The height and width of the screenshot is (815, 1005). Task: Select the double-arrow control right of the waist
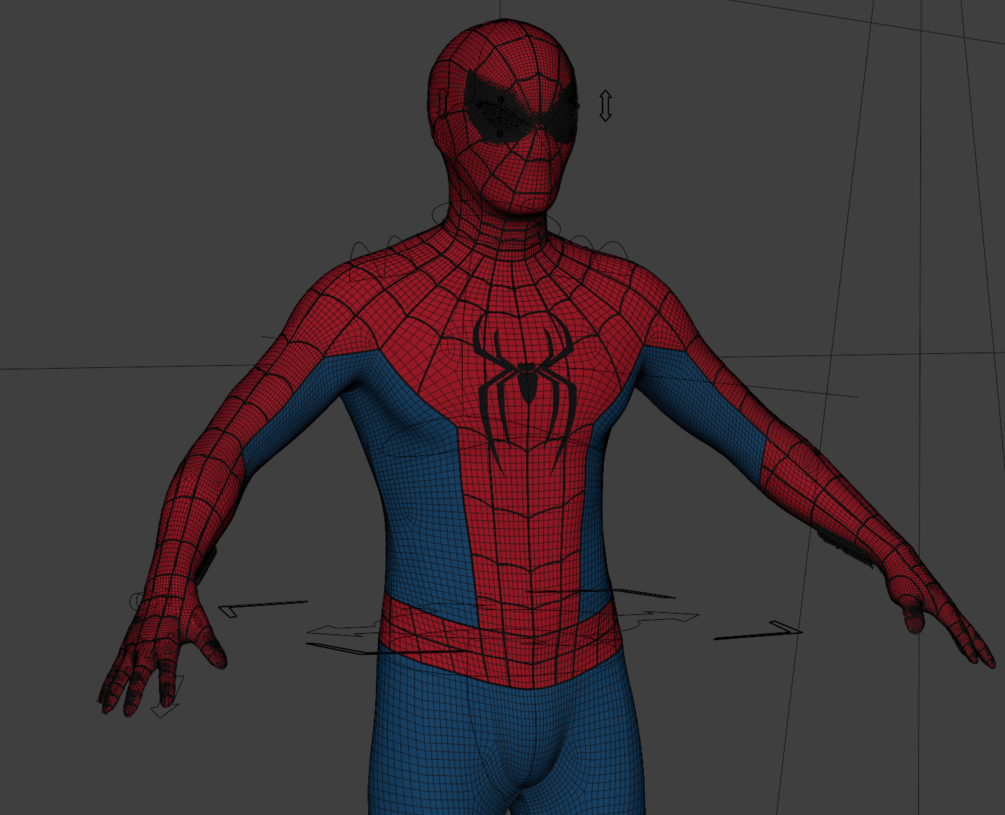pos(658,618)
